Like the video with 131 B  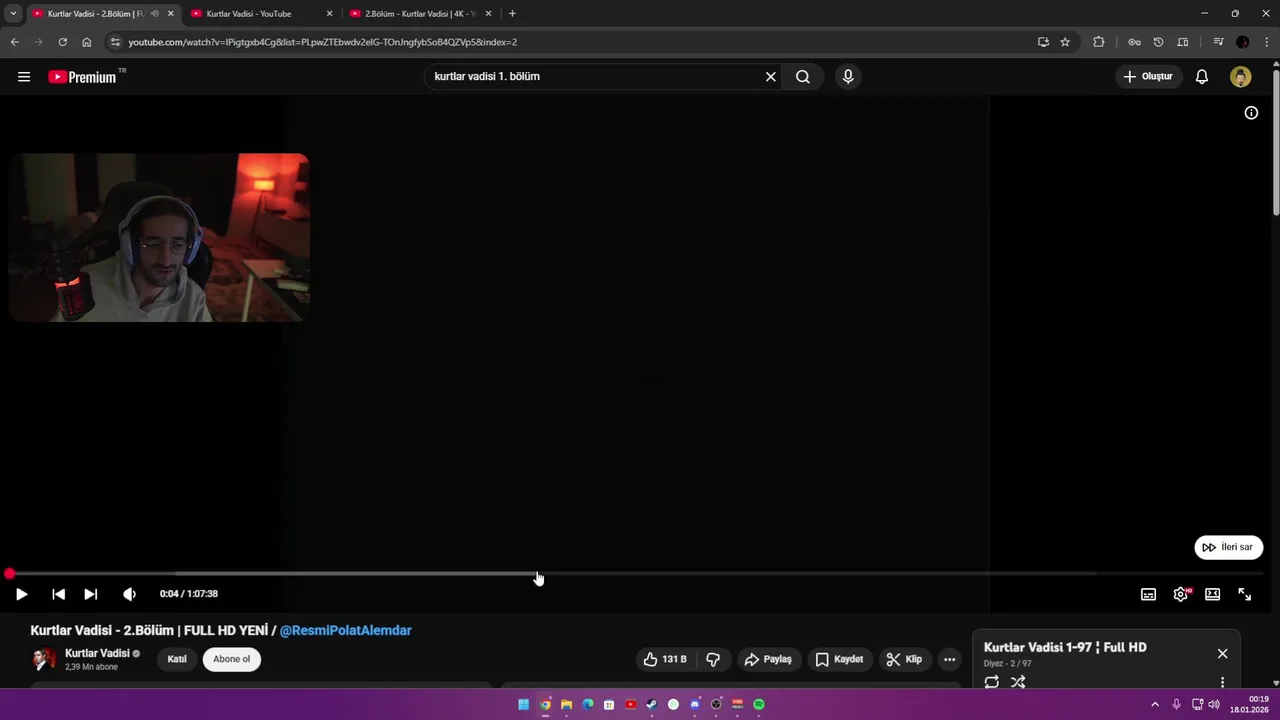[x=665, y=659]
